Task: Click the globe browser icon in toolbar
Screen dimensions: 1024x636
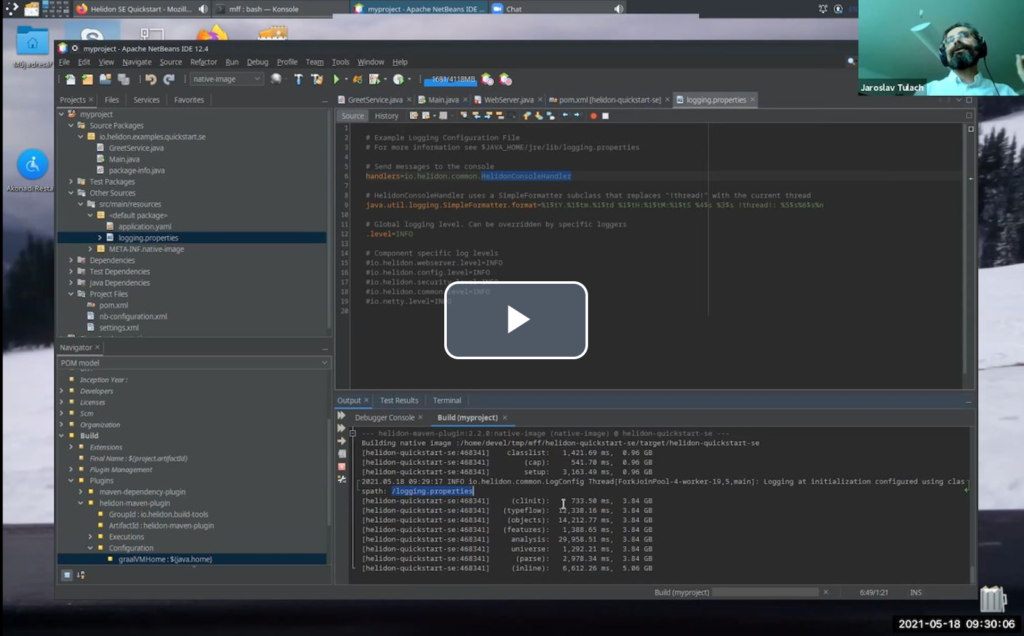Action: (276, 79)
